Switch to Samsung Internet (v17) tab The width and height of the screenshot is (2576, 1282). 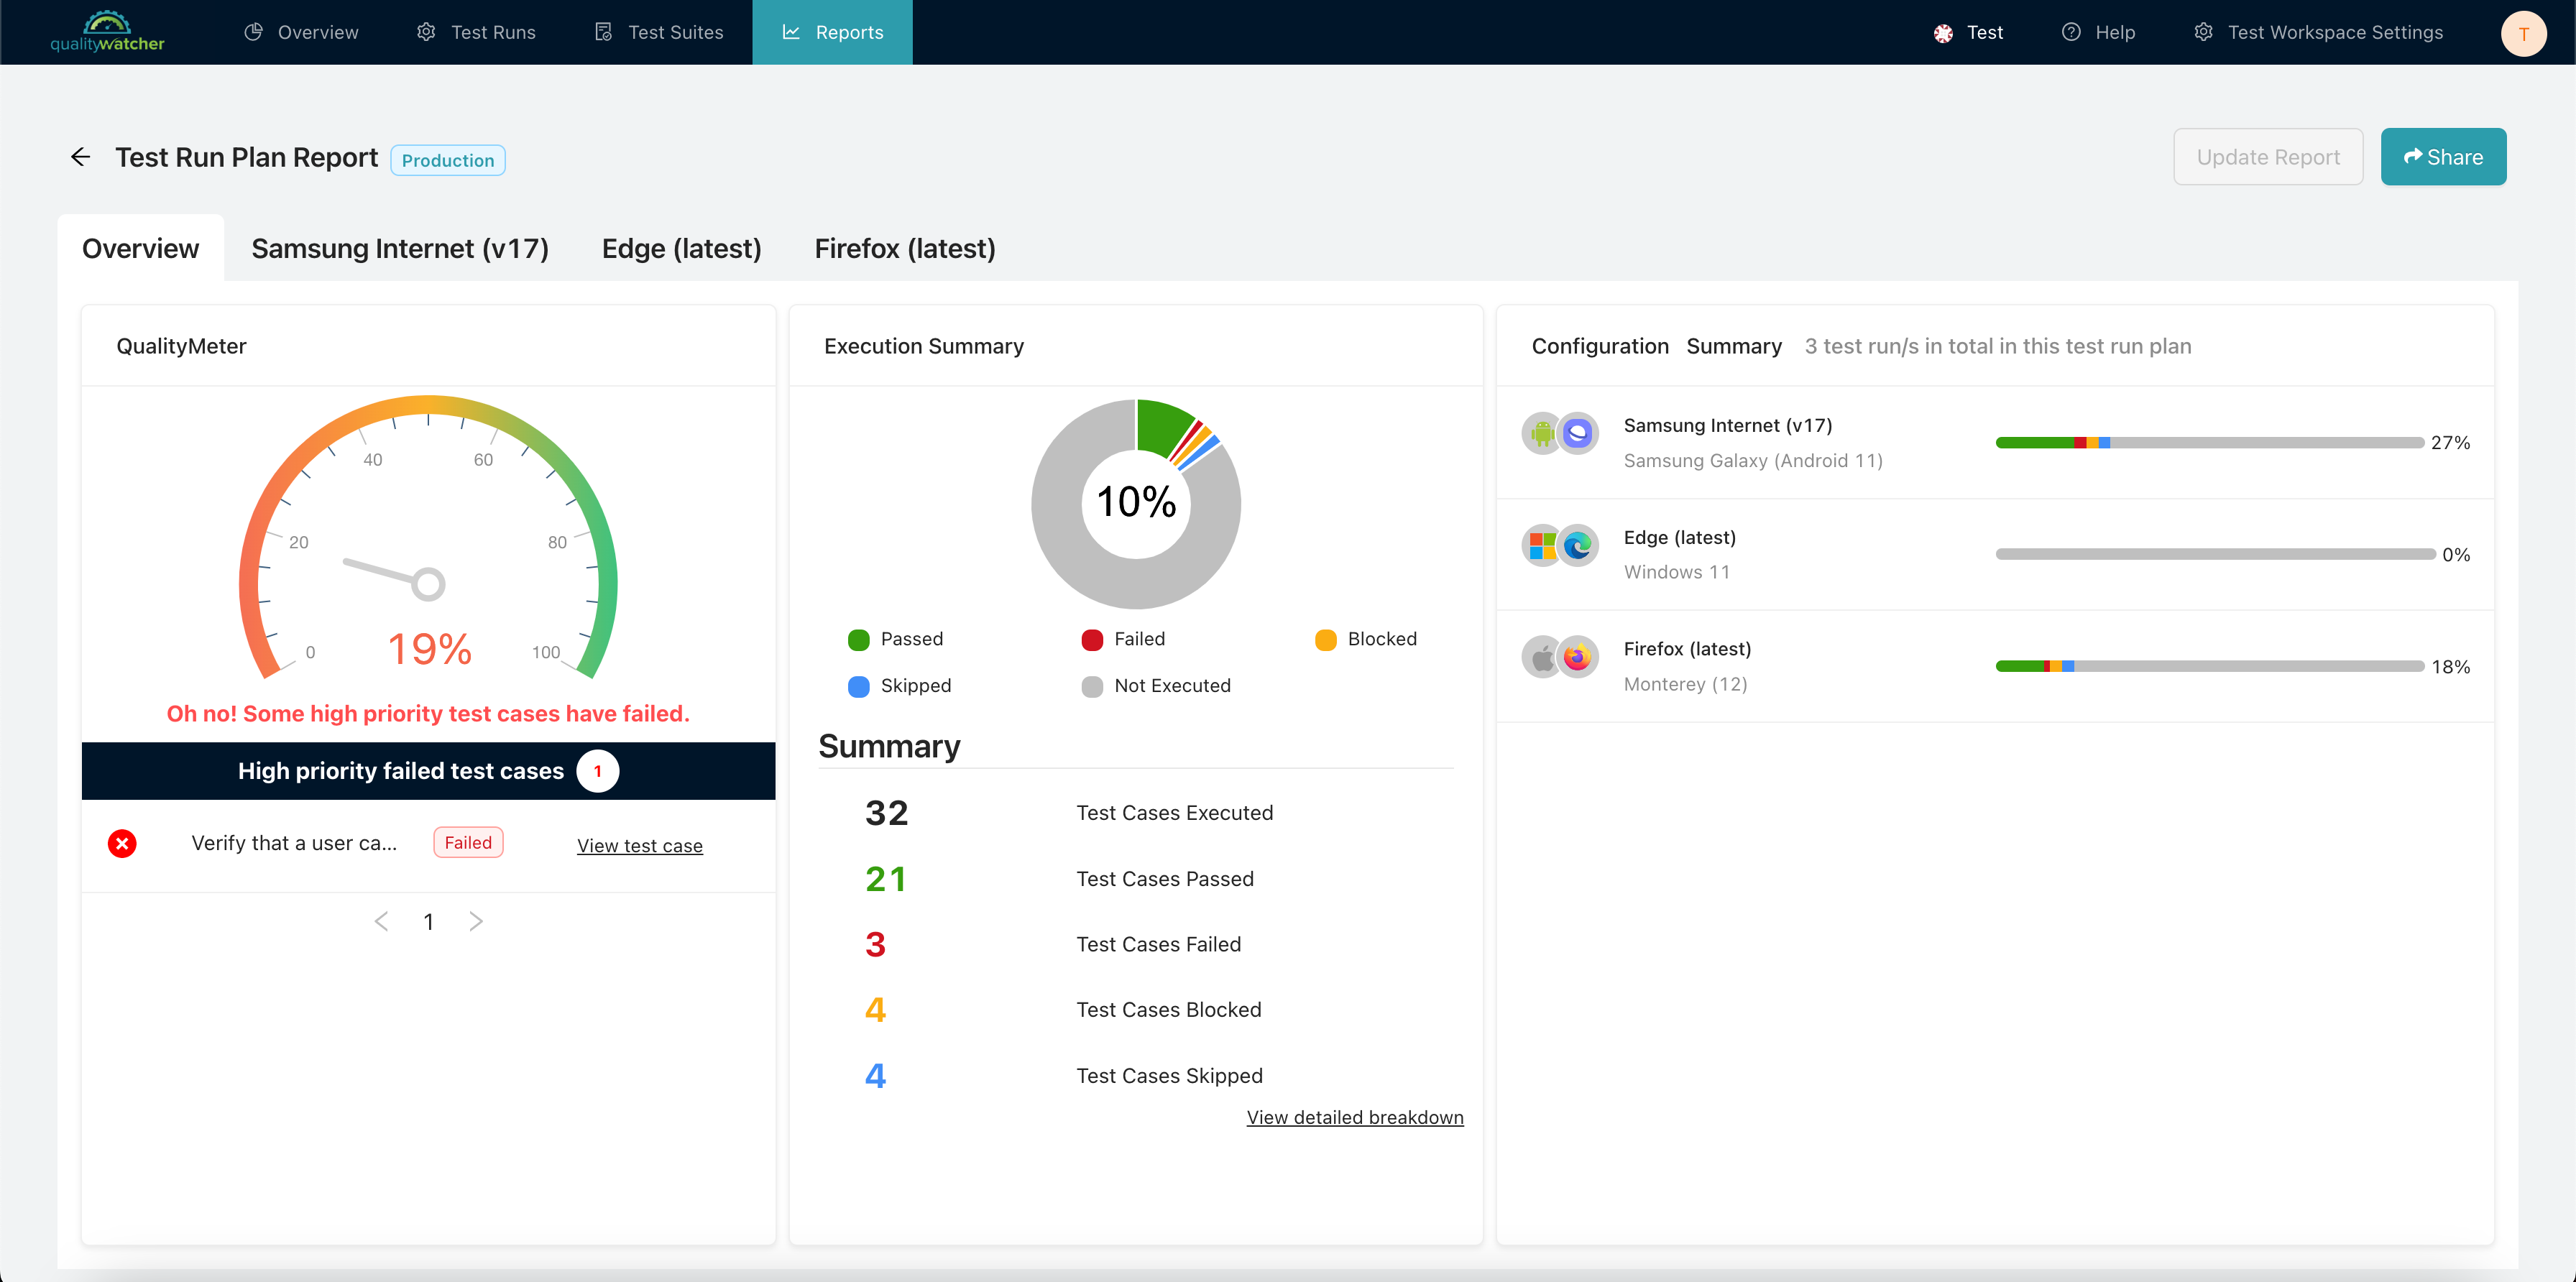point(400,248)
